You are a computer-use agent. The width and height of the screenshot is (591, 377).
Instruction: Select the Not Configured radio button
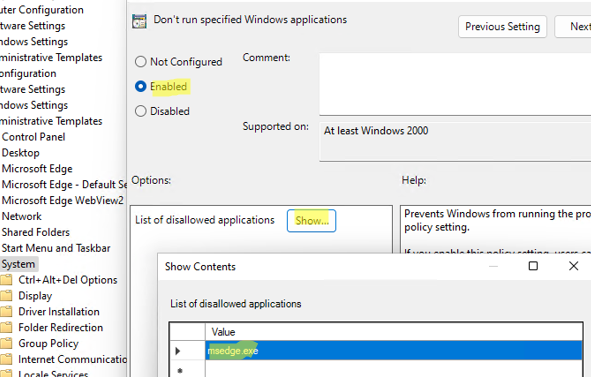[x=140, y=61]
